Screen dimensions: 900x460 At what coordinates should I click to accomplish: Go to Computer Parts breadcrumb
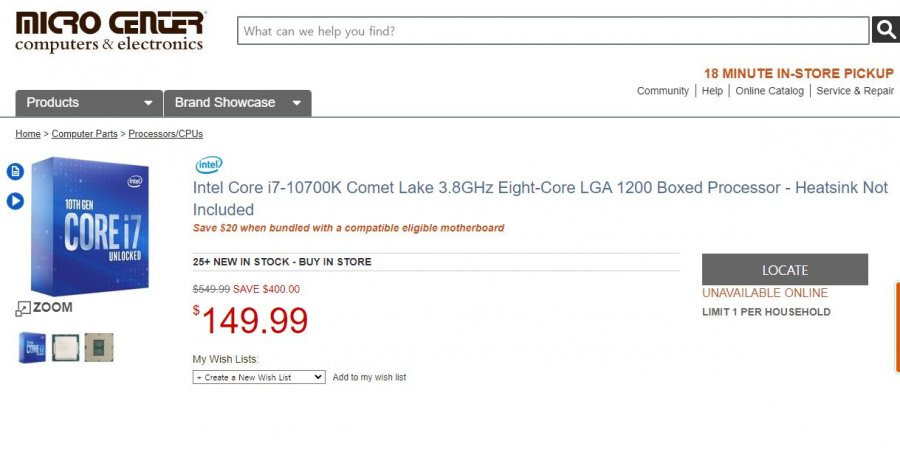coord(84,134)
